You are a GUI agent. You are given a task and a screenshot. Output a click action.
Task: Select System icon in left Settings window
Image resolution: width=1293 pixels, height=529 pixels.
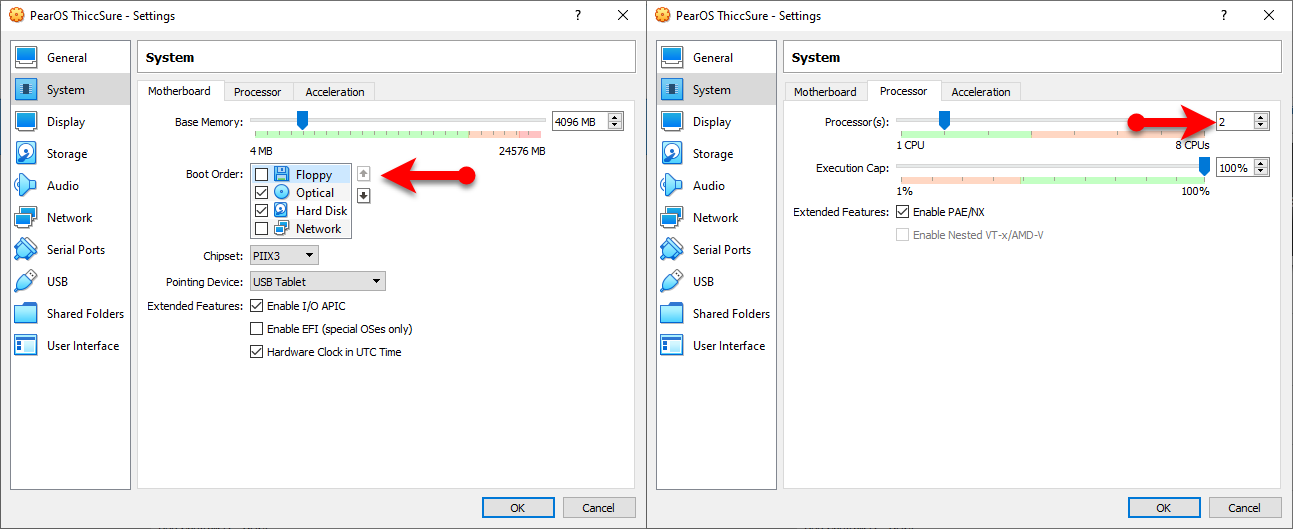click(26, 90)
